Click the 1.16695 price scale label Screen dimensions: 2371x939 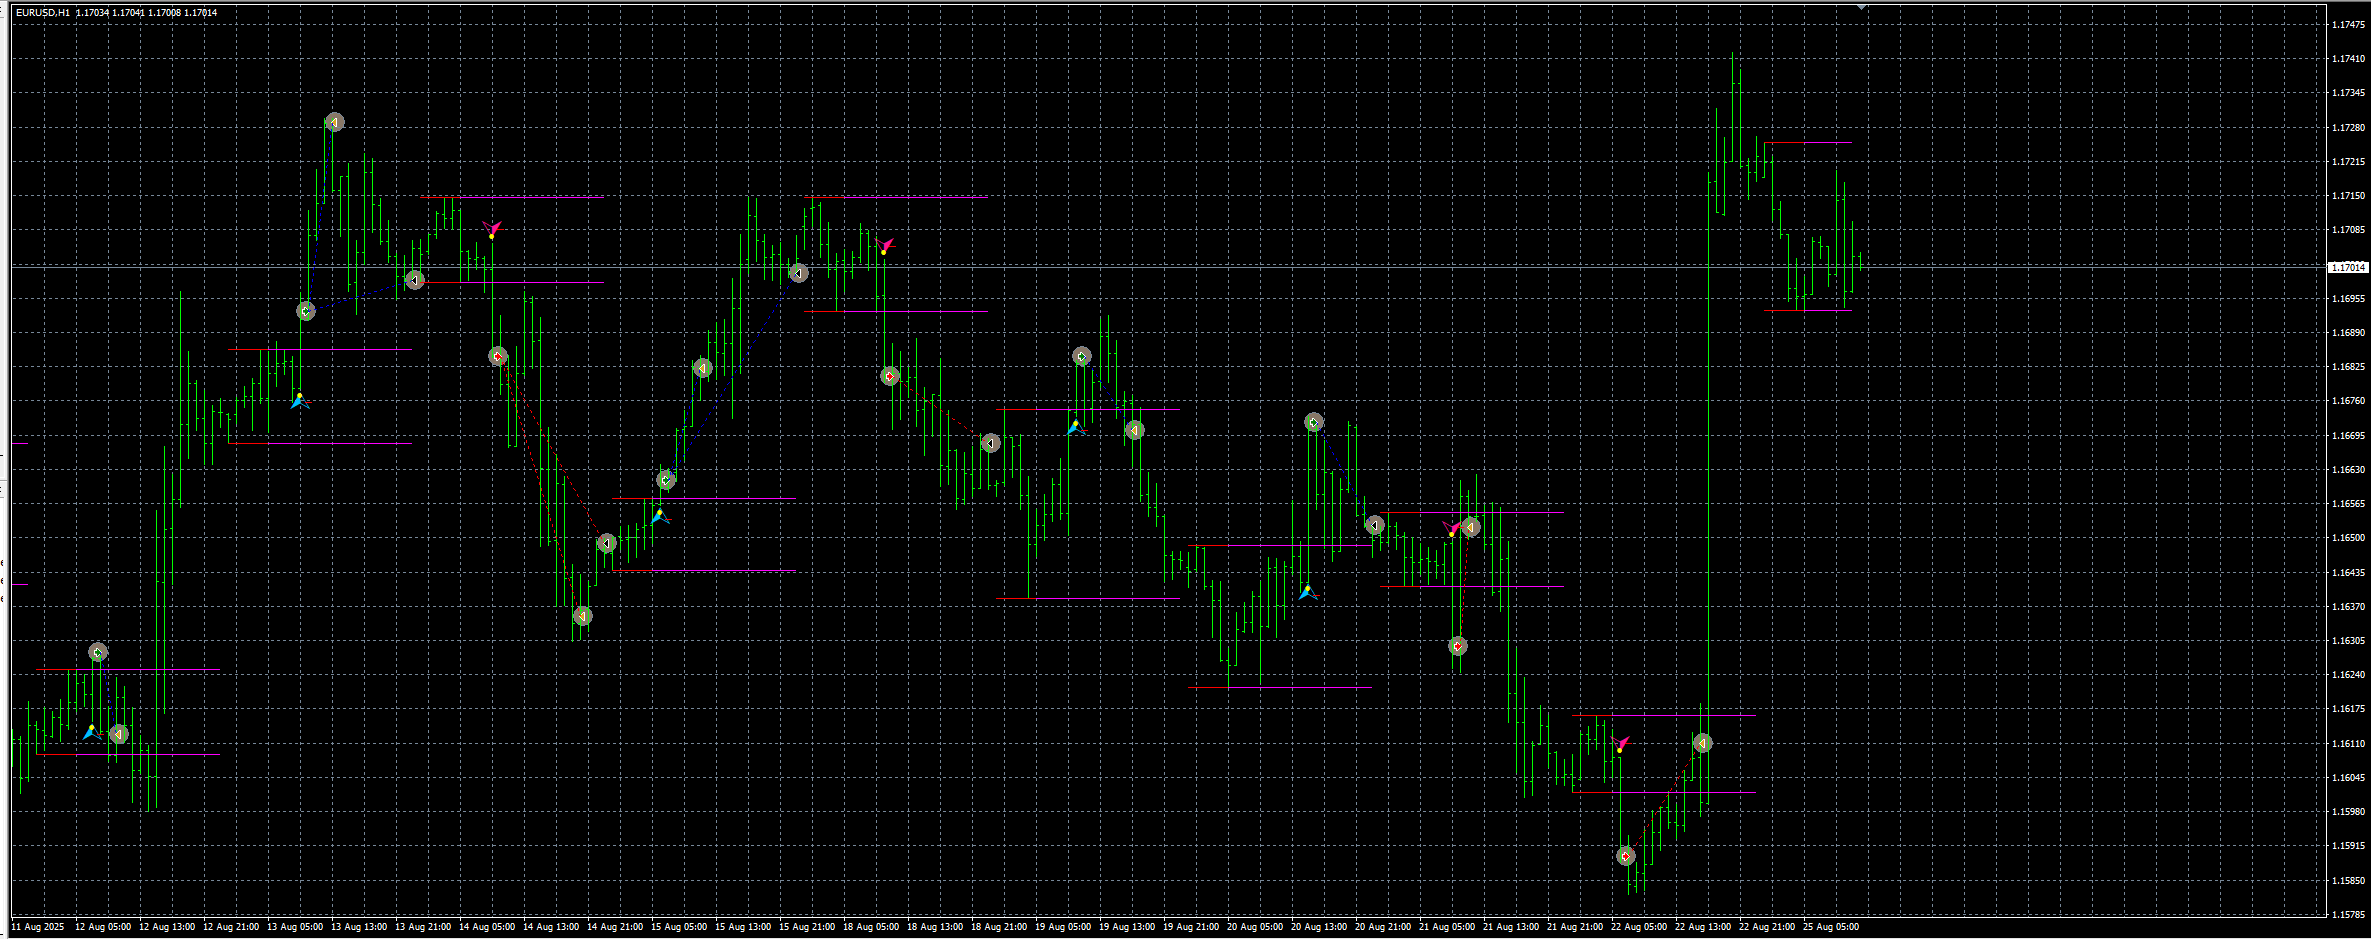pos(2348,435)
